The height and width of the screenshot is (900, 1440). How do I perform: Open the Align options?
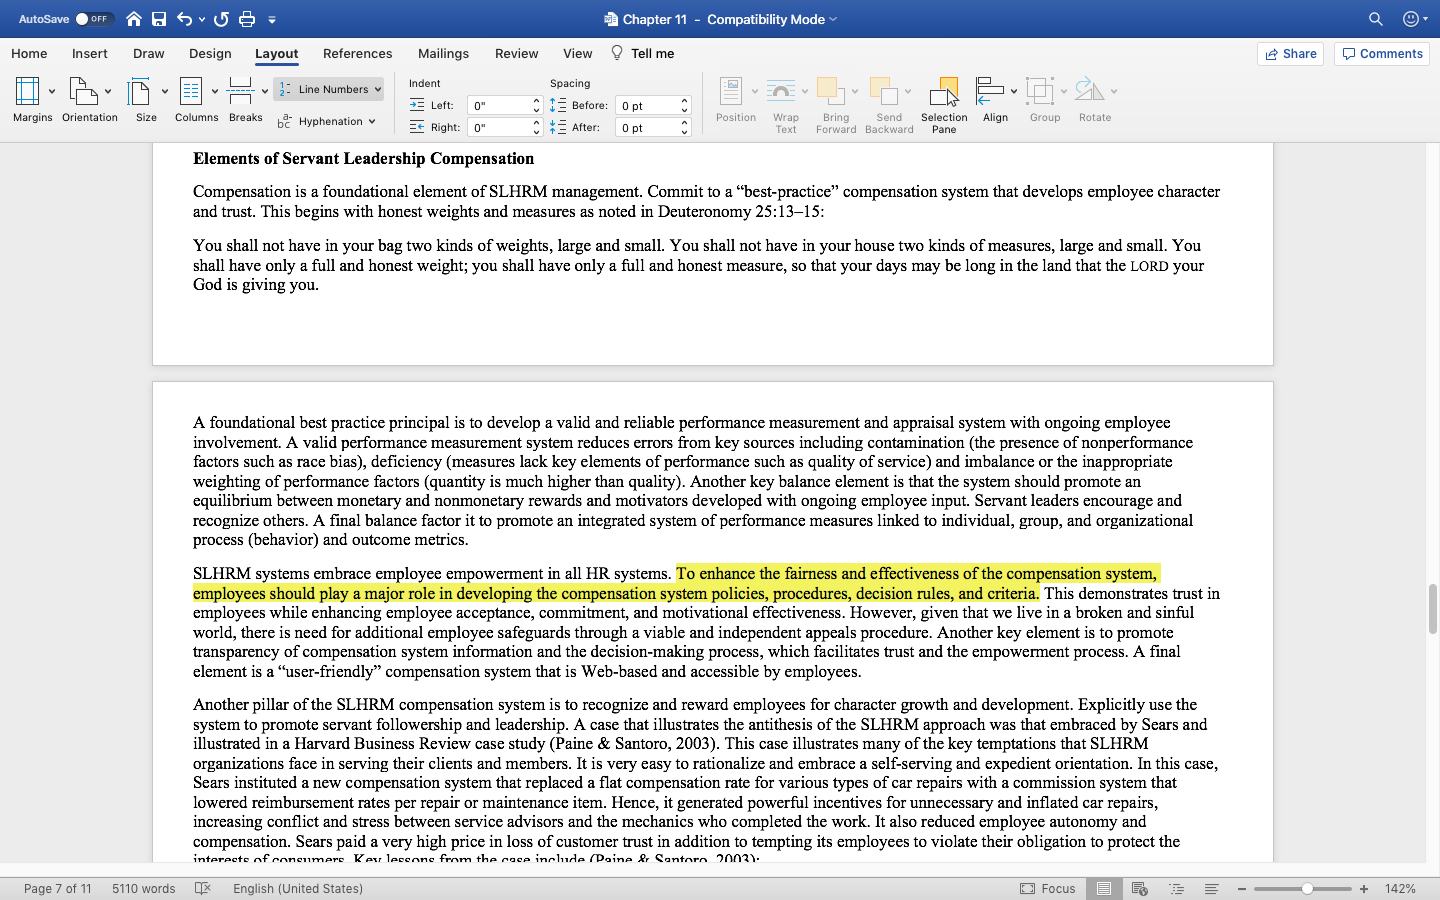[x=995, y=99]
